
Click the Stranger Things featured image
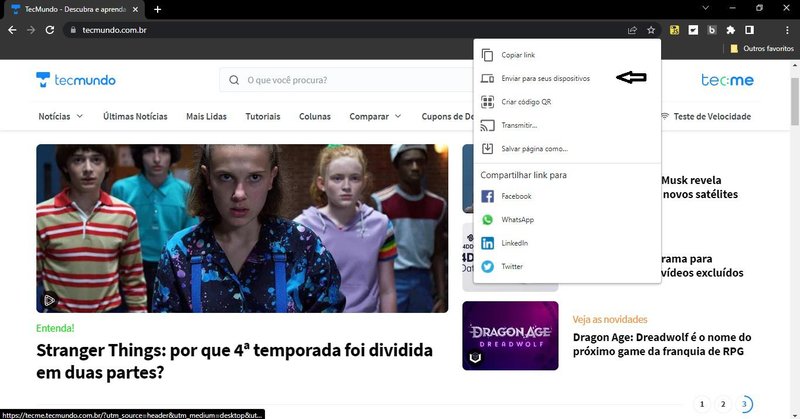[242, 228]
